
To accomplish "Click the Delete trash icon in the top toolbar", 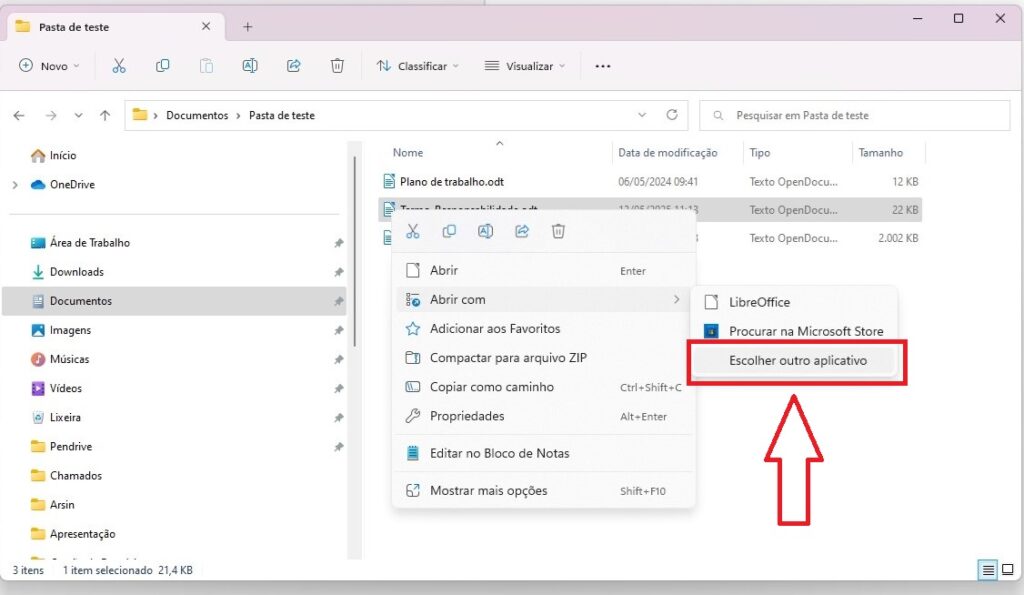I will [337, 66].
